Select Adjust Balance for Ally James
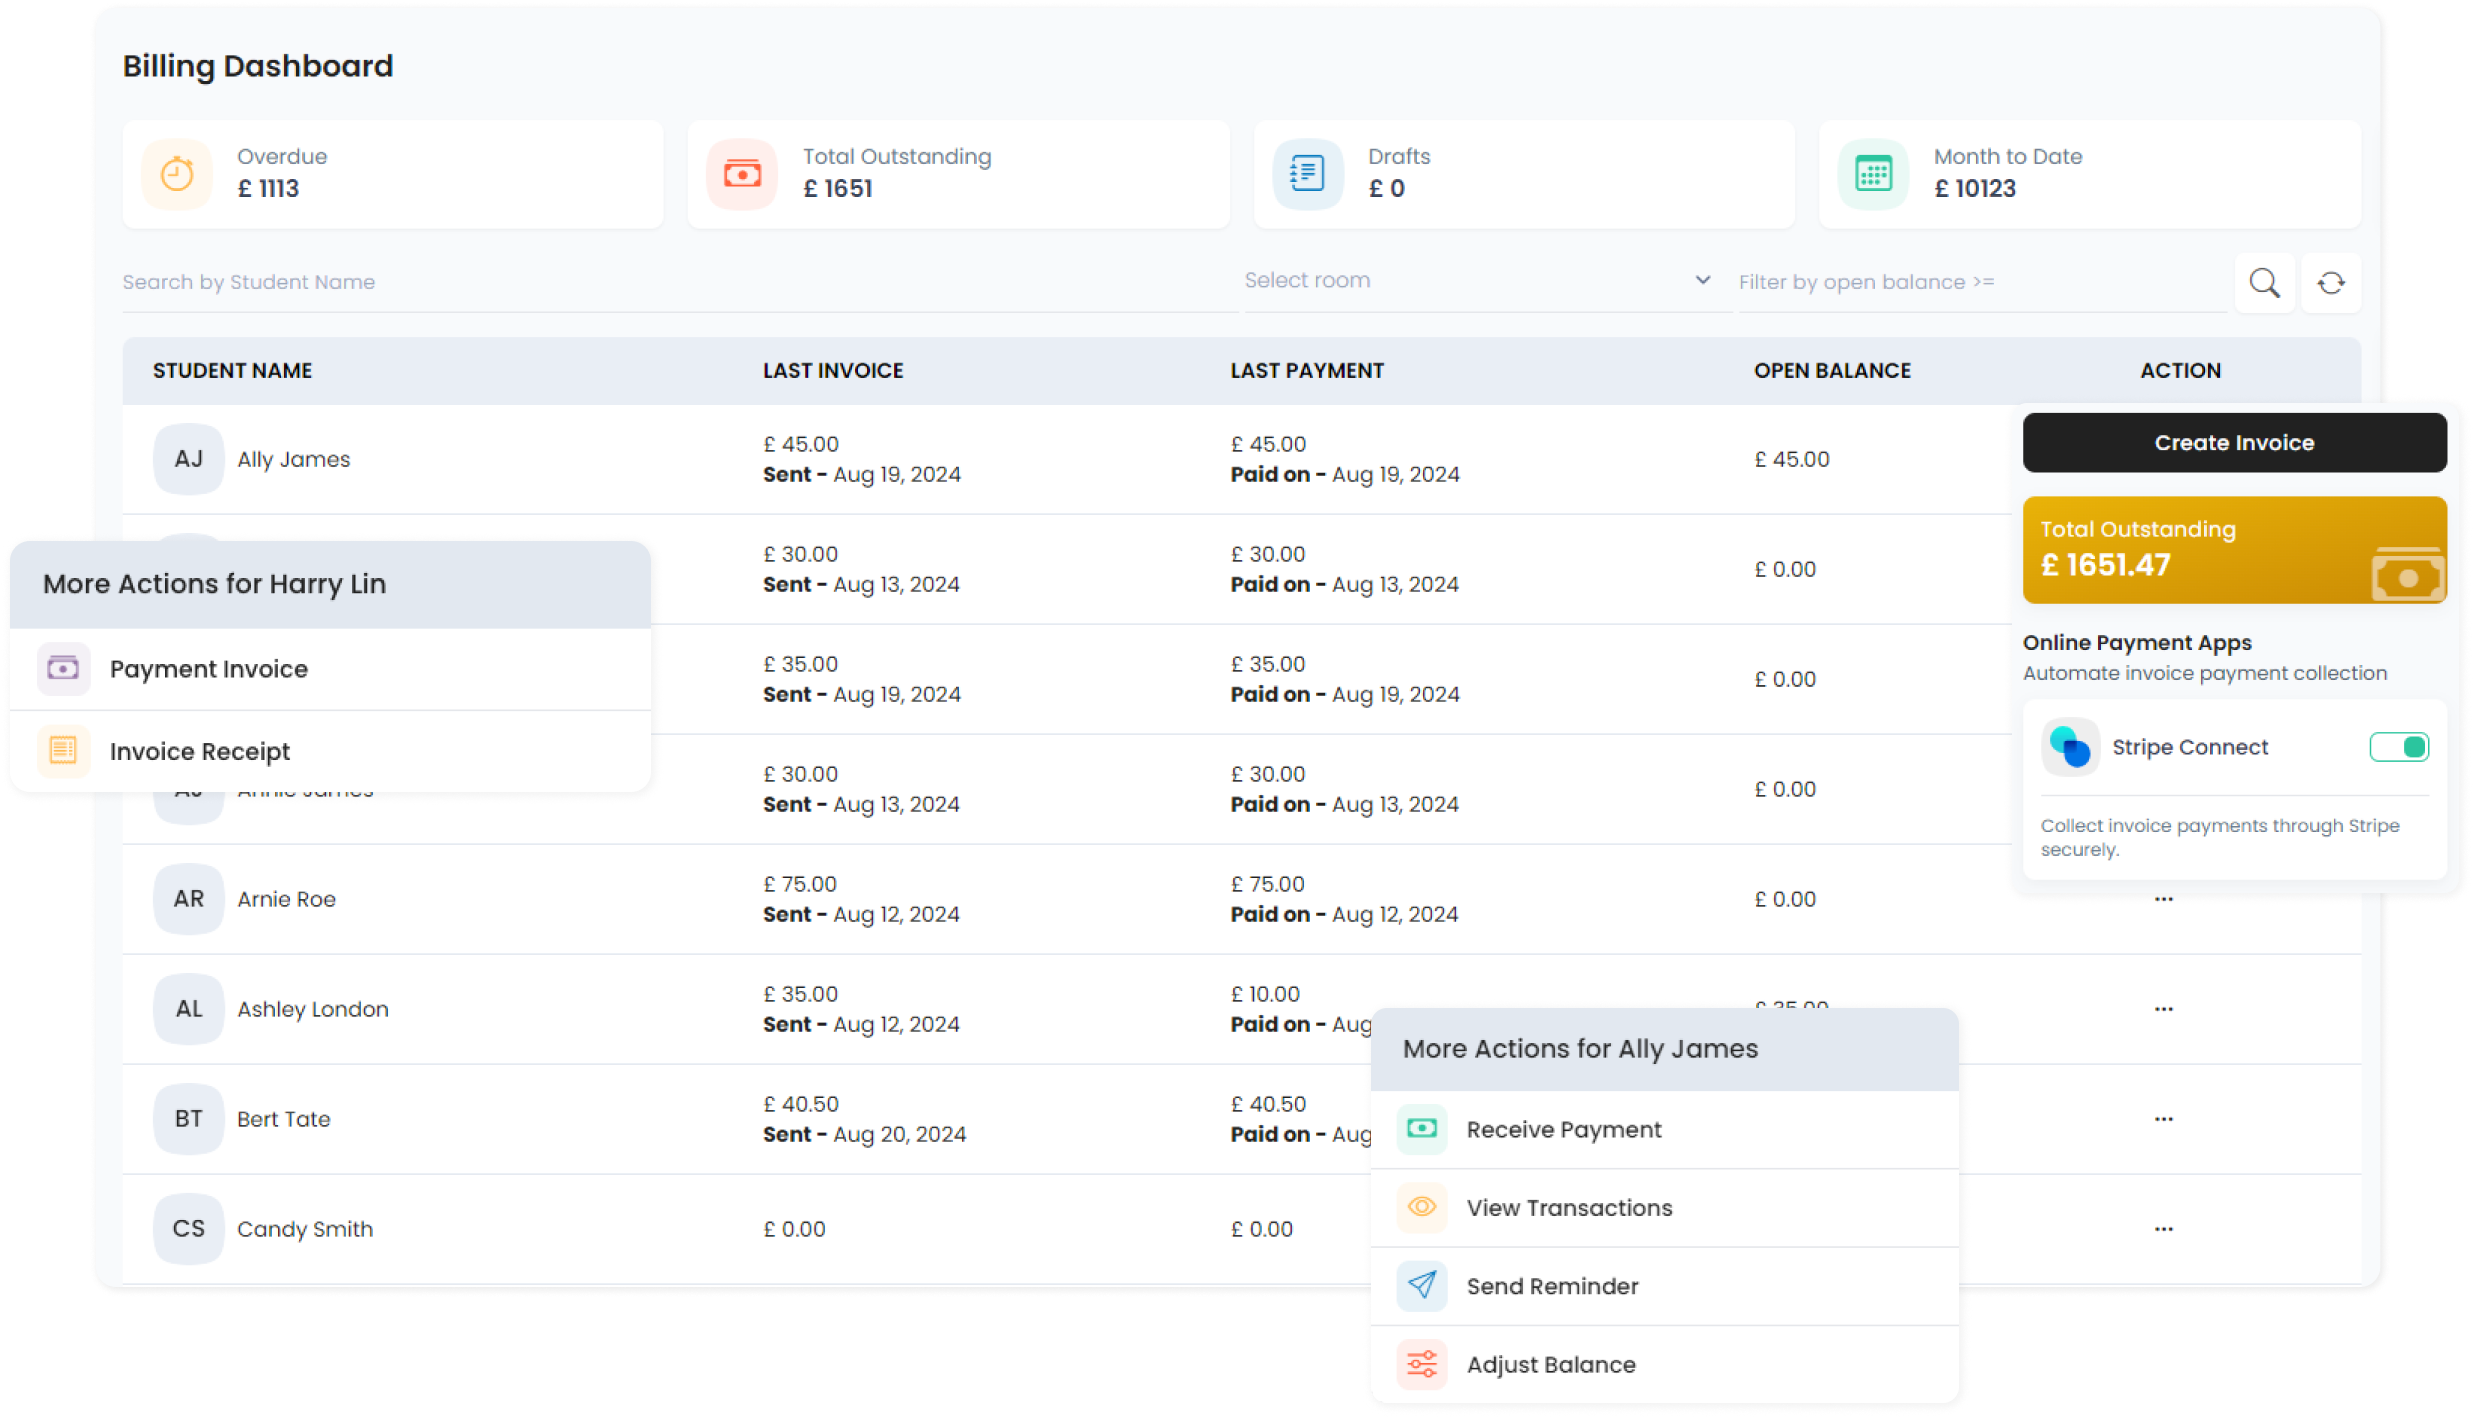The width and height of the screenshot is (2473, 1417). click(x=1550, y=1363)
